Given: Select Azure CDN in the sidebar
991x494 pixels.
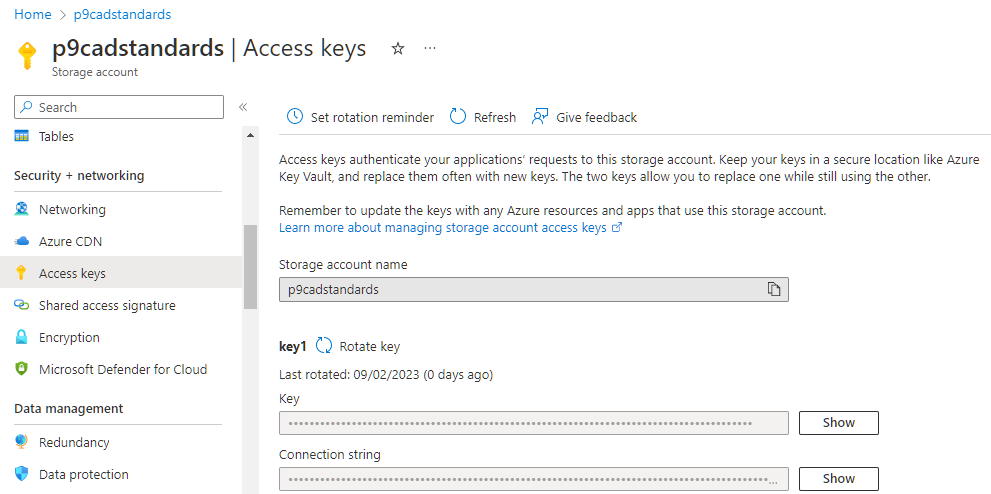Looking at the screenshot, I should (70, 241).
